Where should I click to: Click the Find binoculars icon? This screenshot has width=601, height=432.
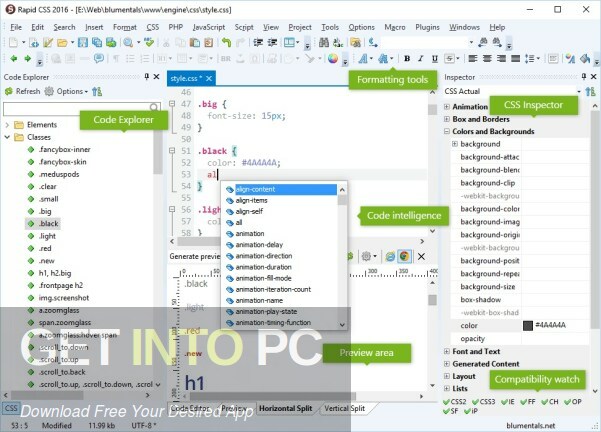click(x=324, y=43)
